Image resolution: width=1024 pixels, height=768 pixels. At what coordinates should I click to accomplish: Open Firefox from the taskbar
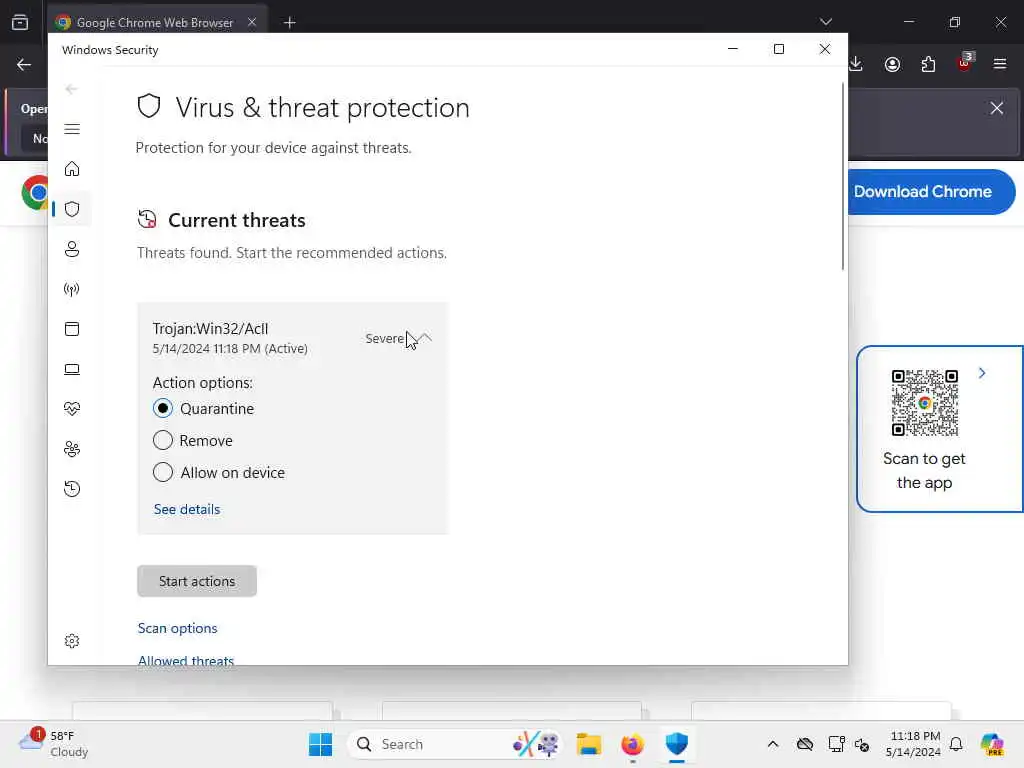click(632, 744)
